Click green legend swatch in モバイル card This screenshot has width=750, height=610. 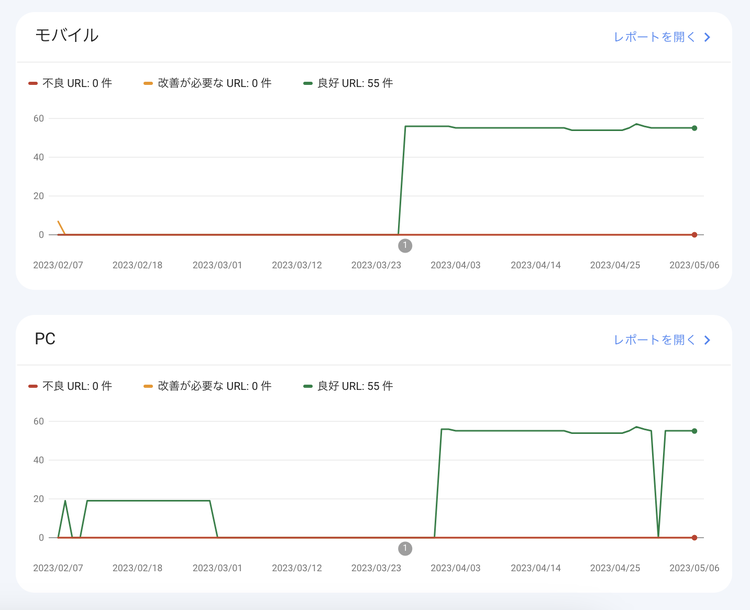pos(308,83)
